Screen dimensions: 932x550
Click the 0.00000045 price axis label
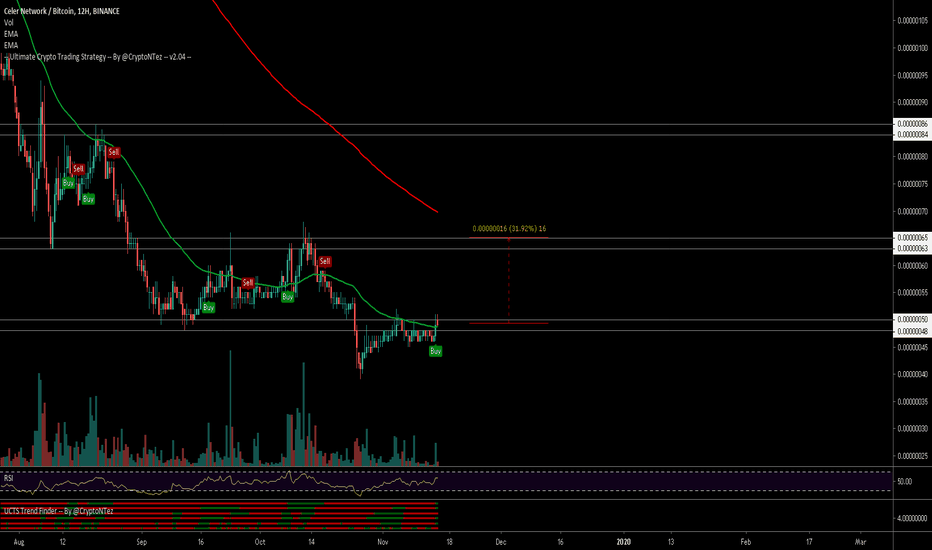click(912, 347)
